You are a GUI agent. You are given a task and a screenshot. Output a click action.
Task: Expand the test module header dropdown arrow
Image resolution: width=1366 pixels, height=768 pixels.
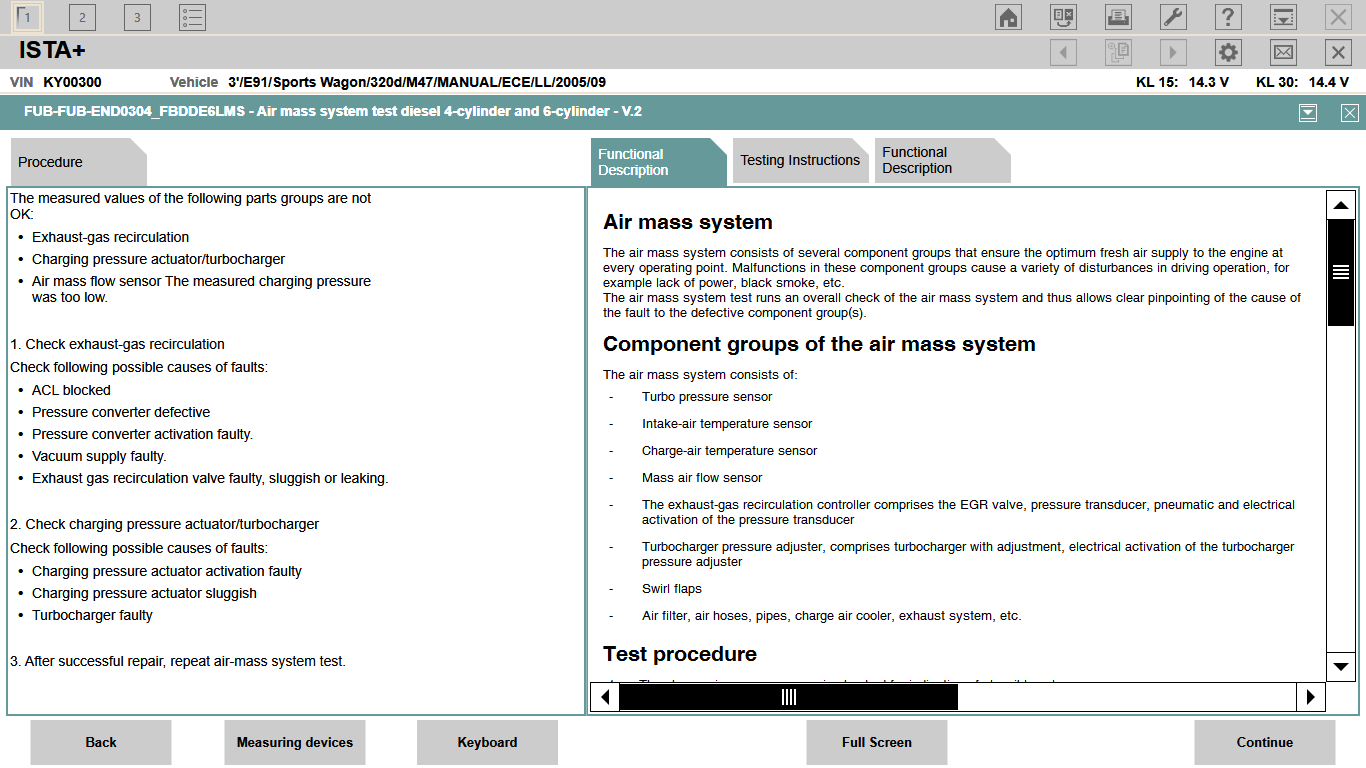(x=1308, y=113)
